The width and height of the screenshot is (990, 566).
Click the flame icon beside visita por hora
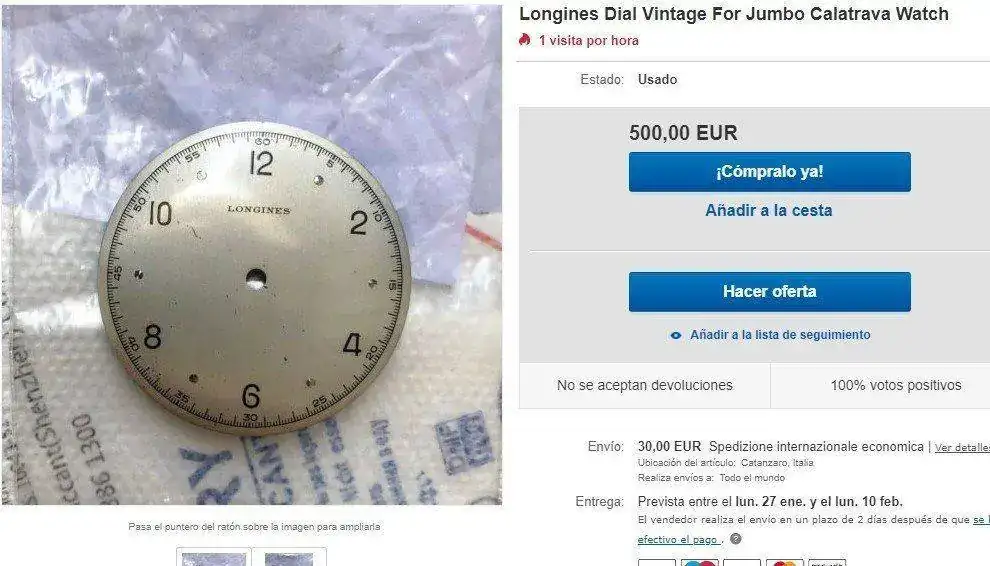[x=524, y=40]
